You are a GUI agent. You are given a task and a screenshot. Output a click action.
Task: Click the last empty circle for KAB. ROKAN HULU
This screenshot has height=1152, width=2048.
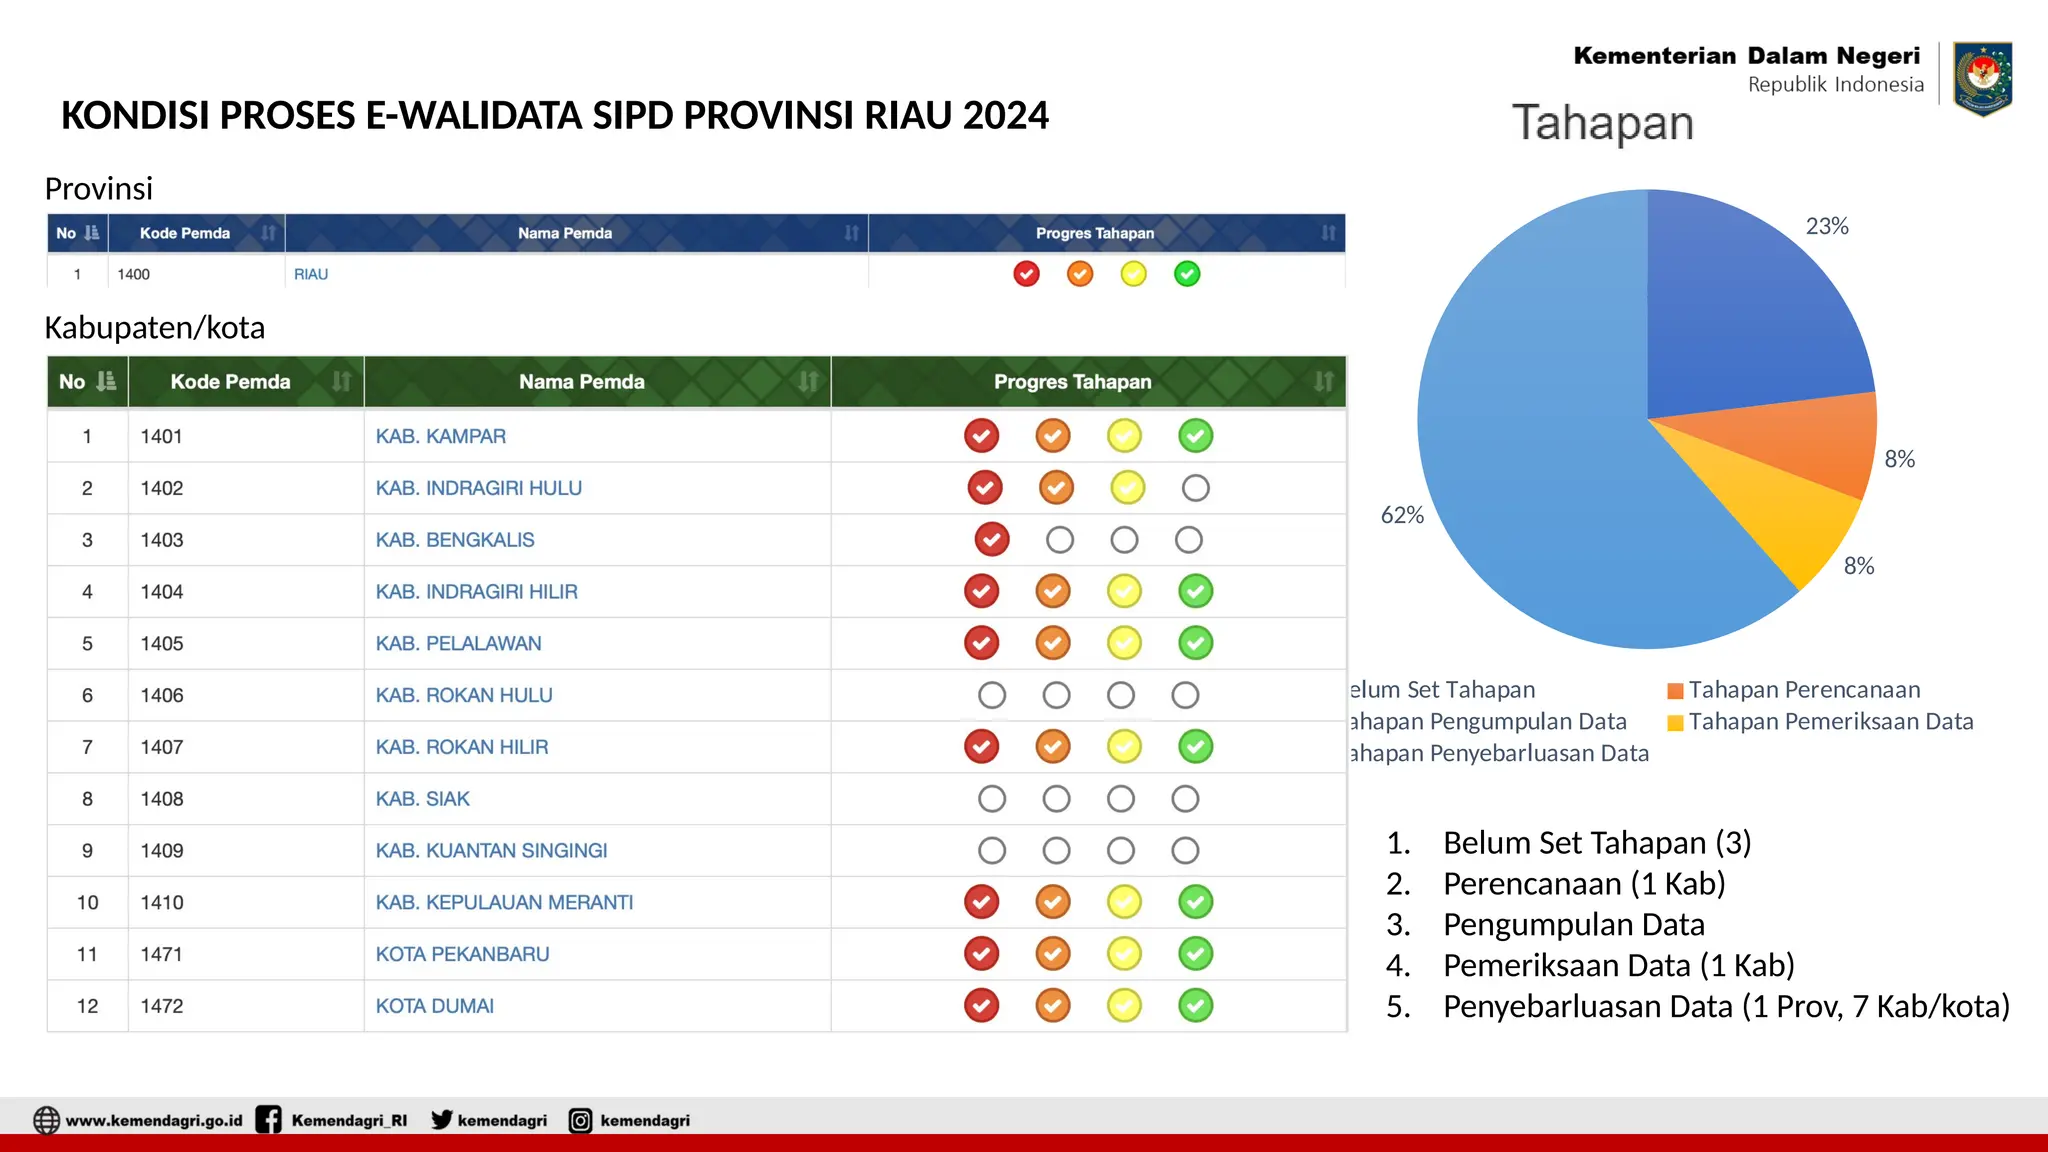[x=1185, y=695]
